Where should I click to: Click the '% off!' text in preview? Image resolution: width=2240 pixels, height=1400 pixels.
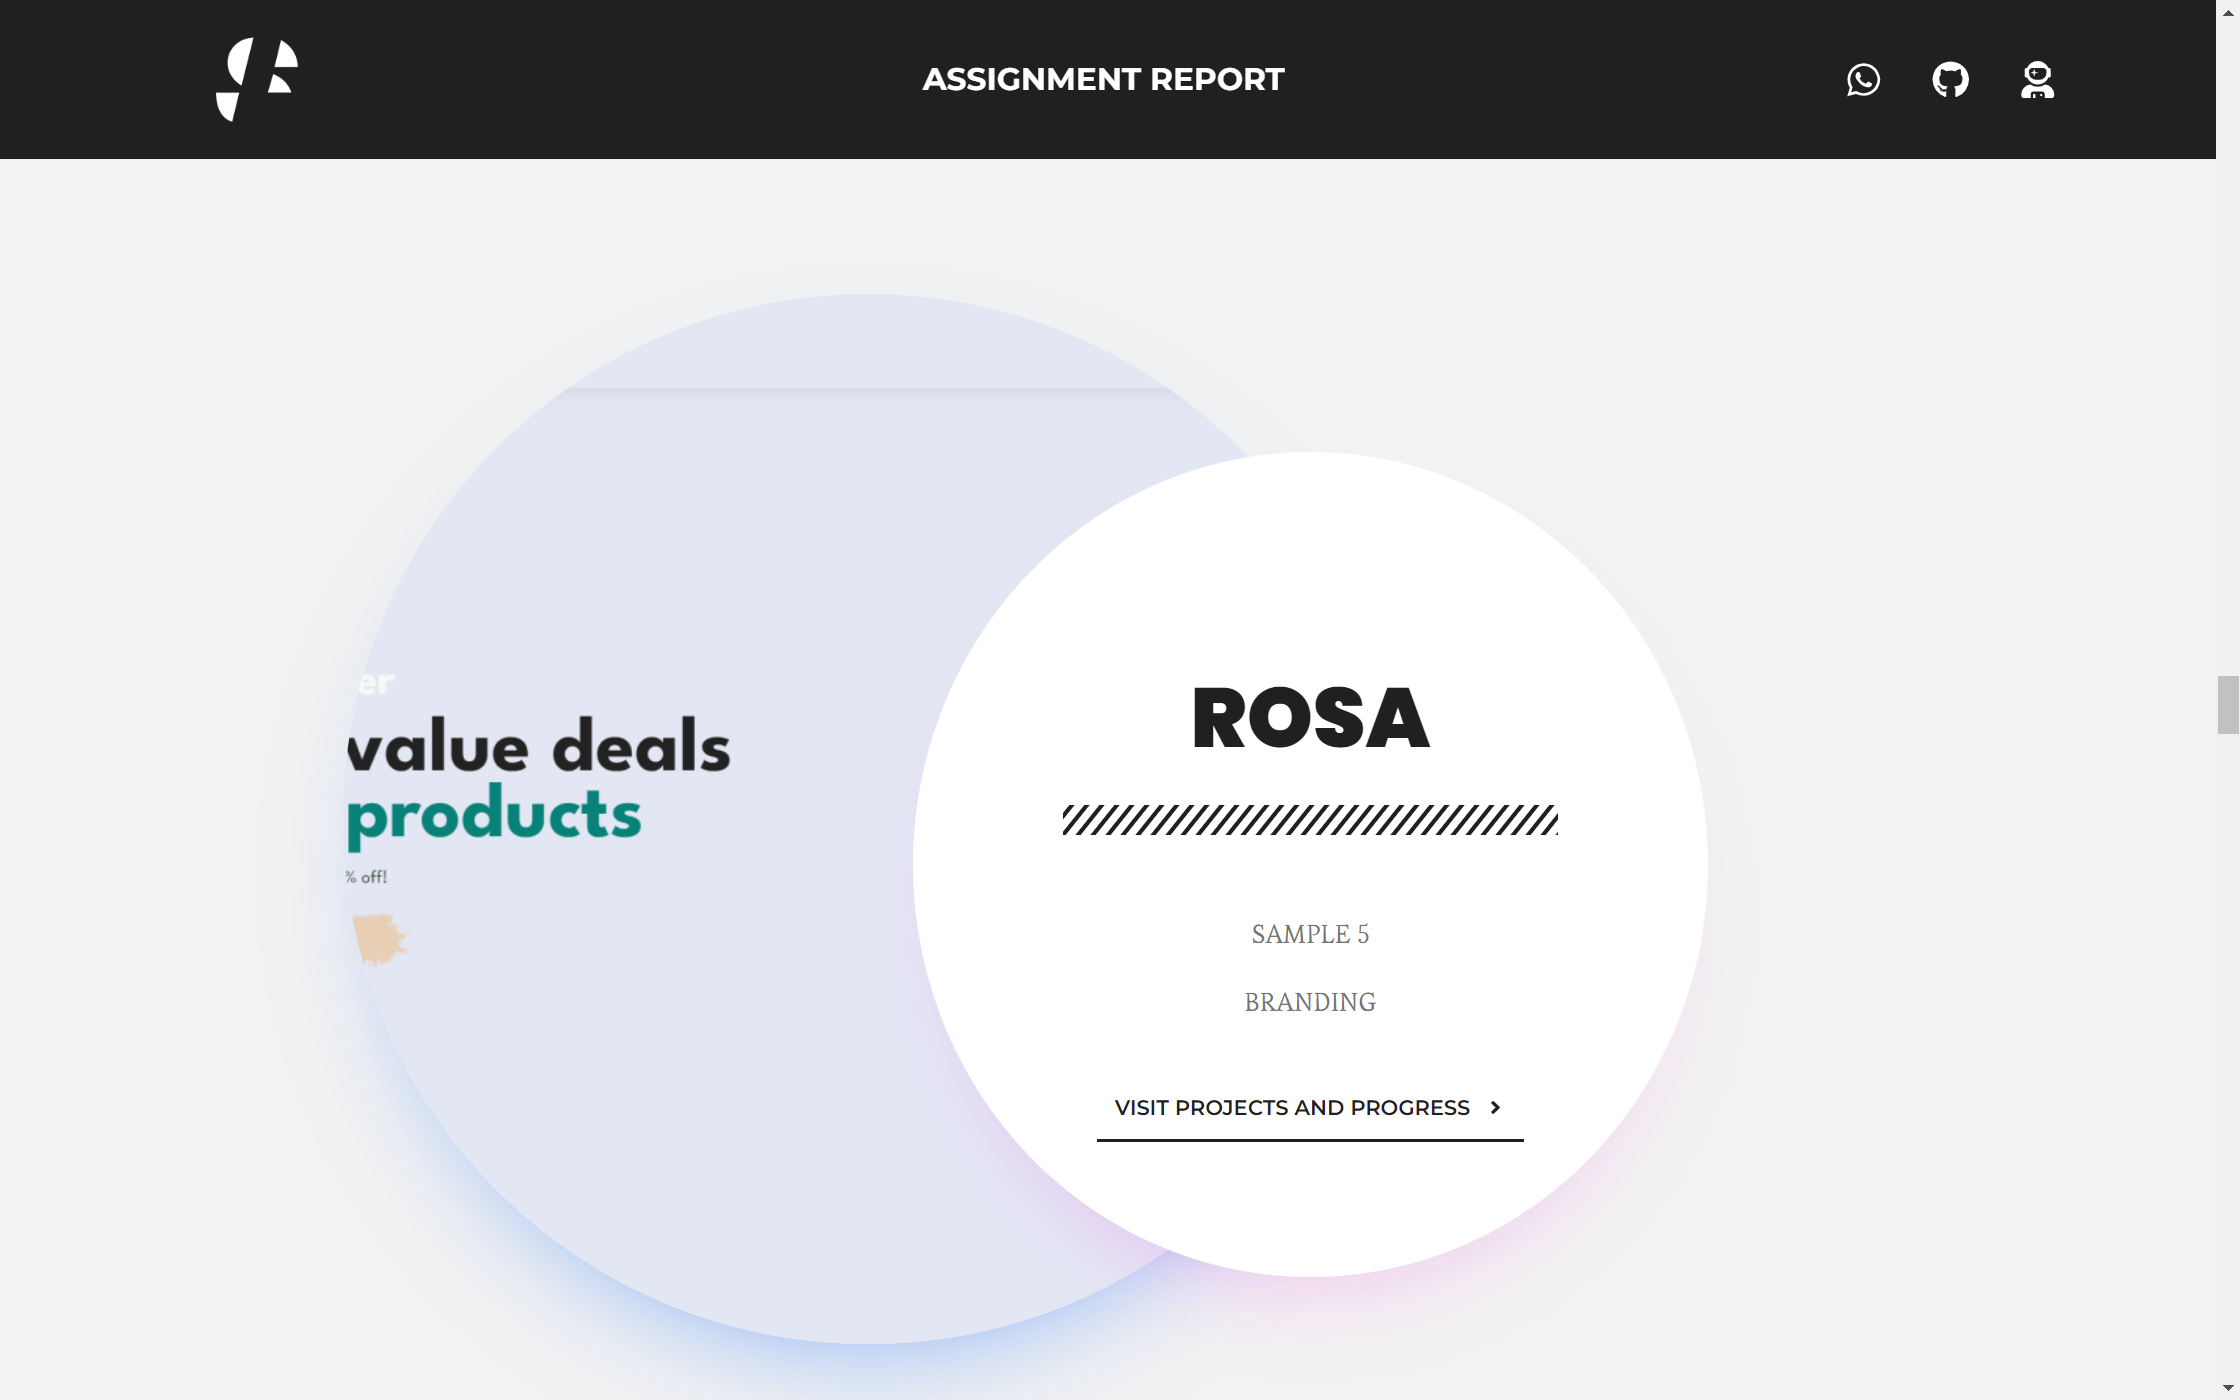click(367, 877)
